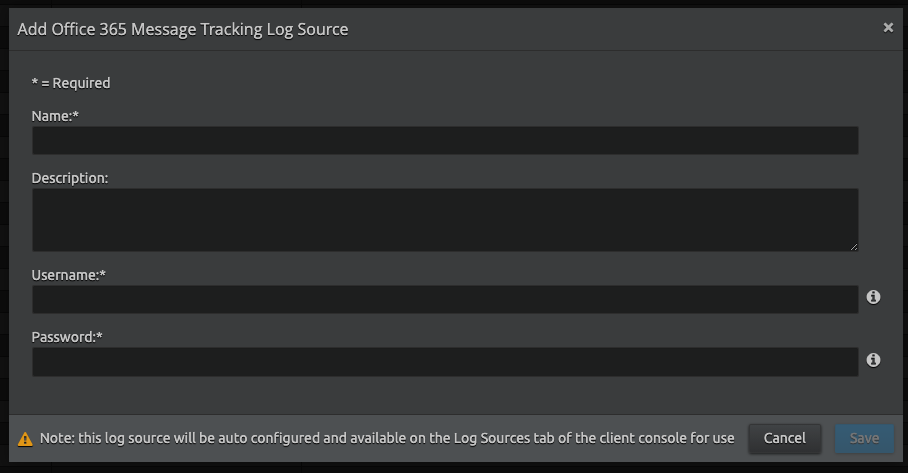908x473 pixels.
Task: Click the empty dialog area below Password field
Action: (x=445, y=395)
